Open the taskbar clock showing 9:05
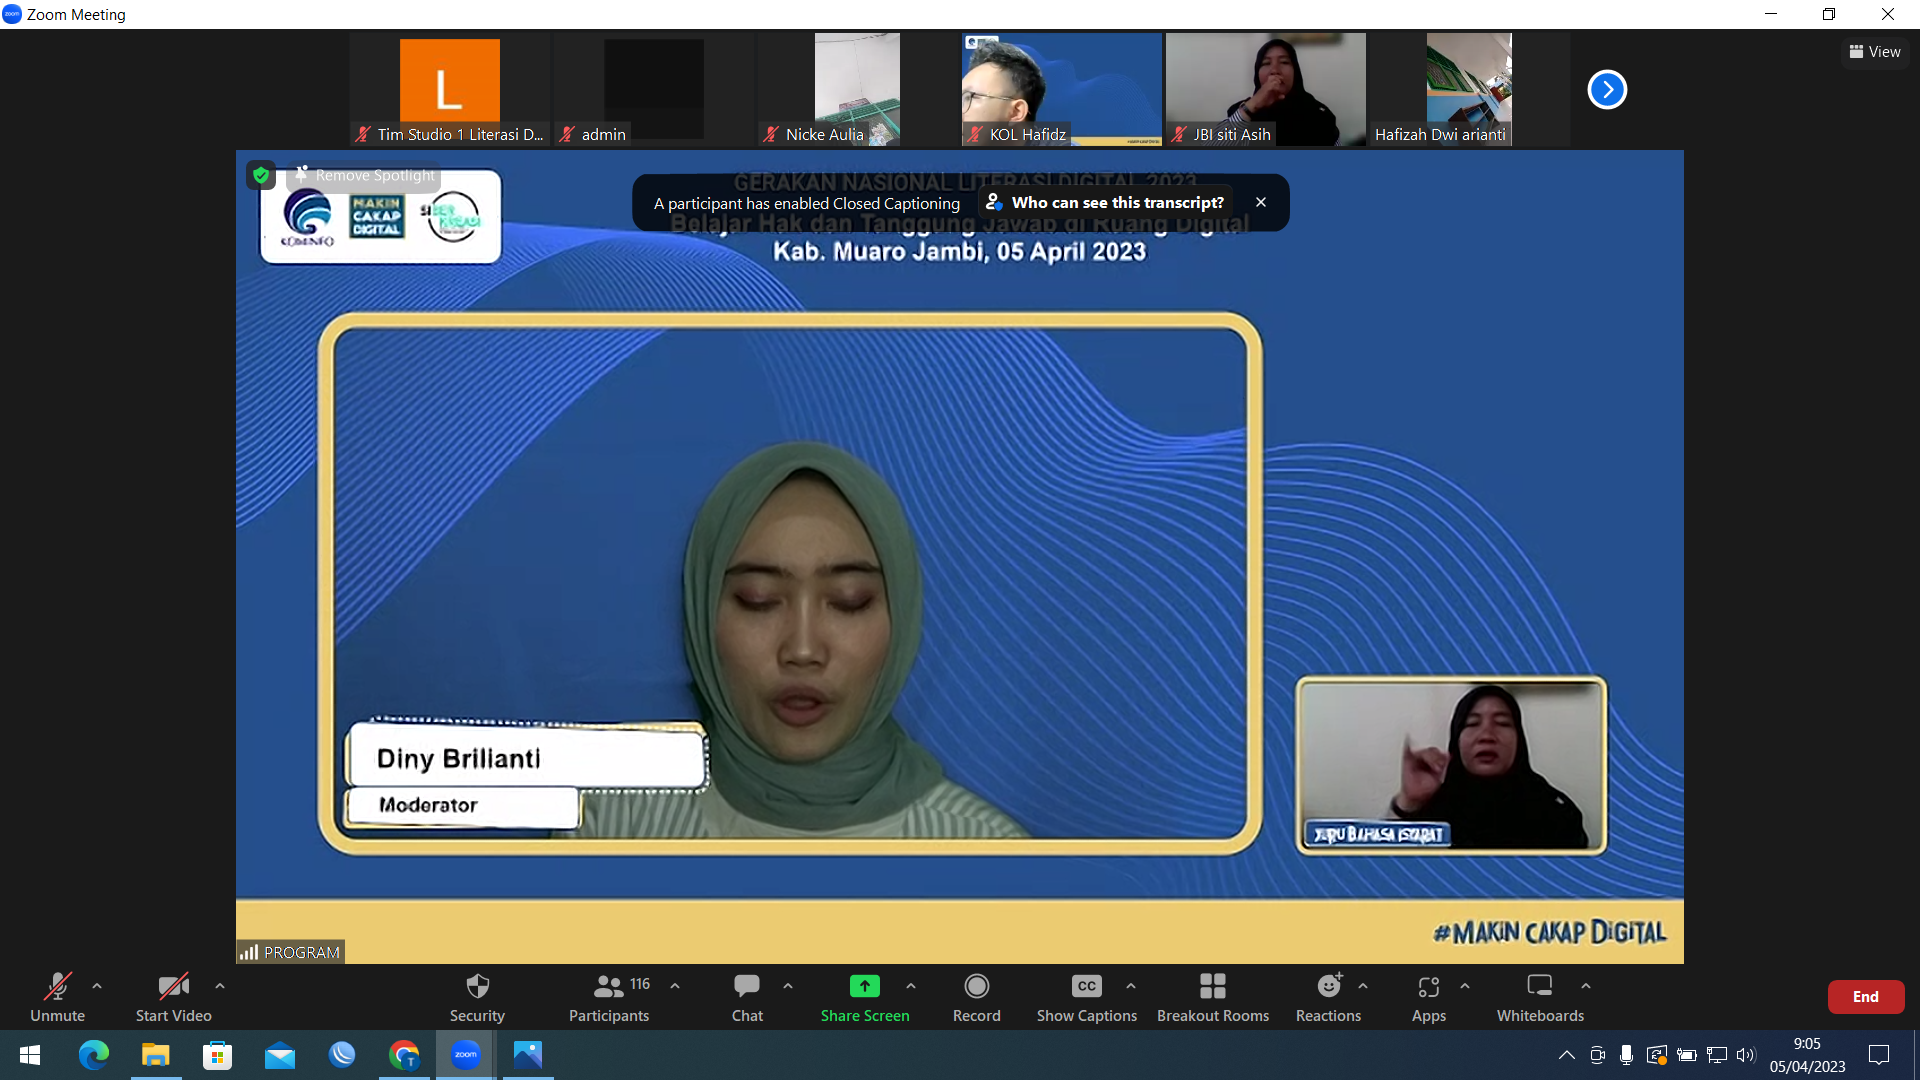The width and height of the screenshot is (1920, 1080). point(1807,1055)
